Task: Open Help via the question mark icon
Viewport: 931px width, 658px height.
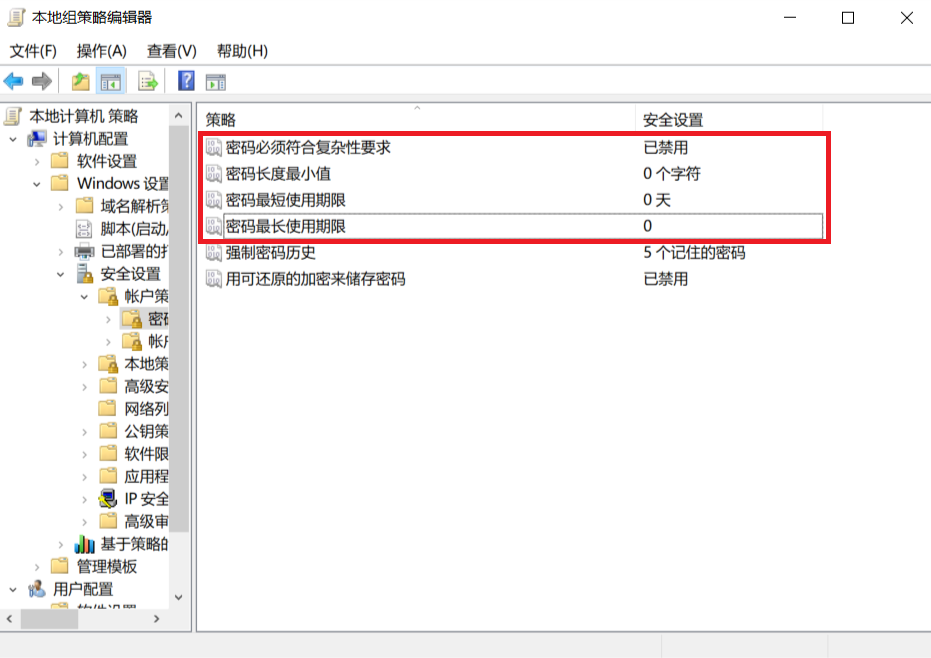Action: point(185,81)
